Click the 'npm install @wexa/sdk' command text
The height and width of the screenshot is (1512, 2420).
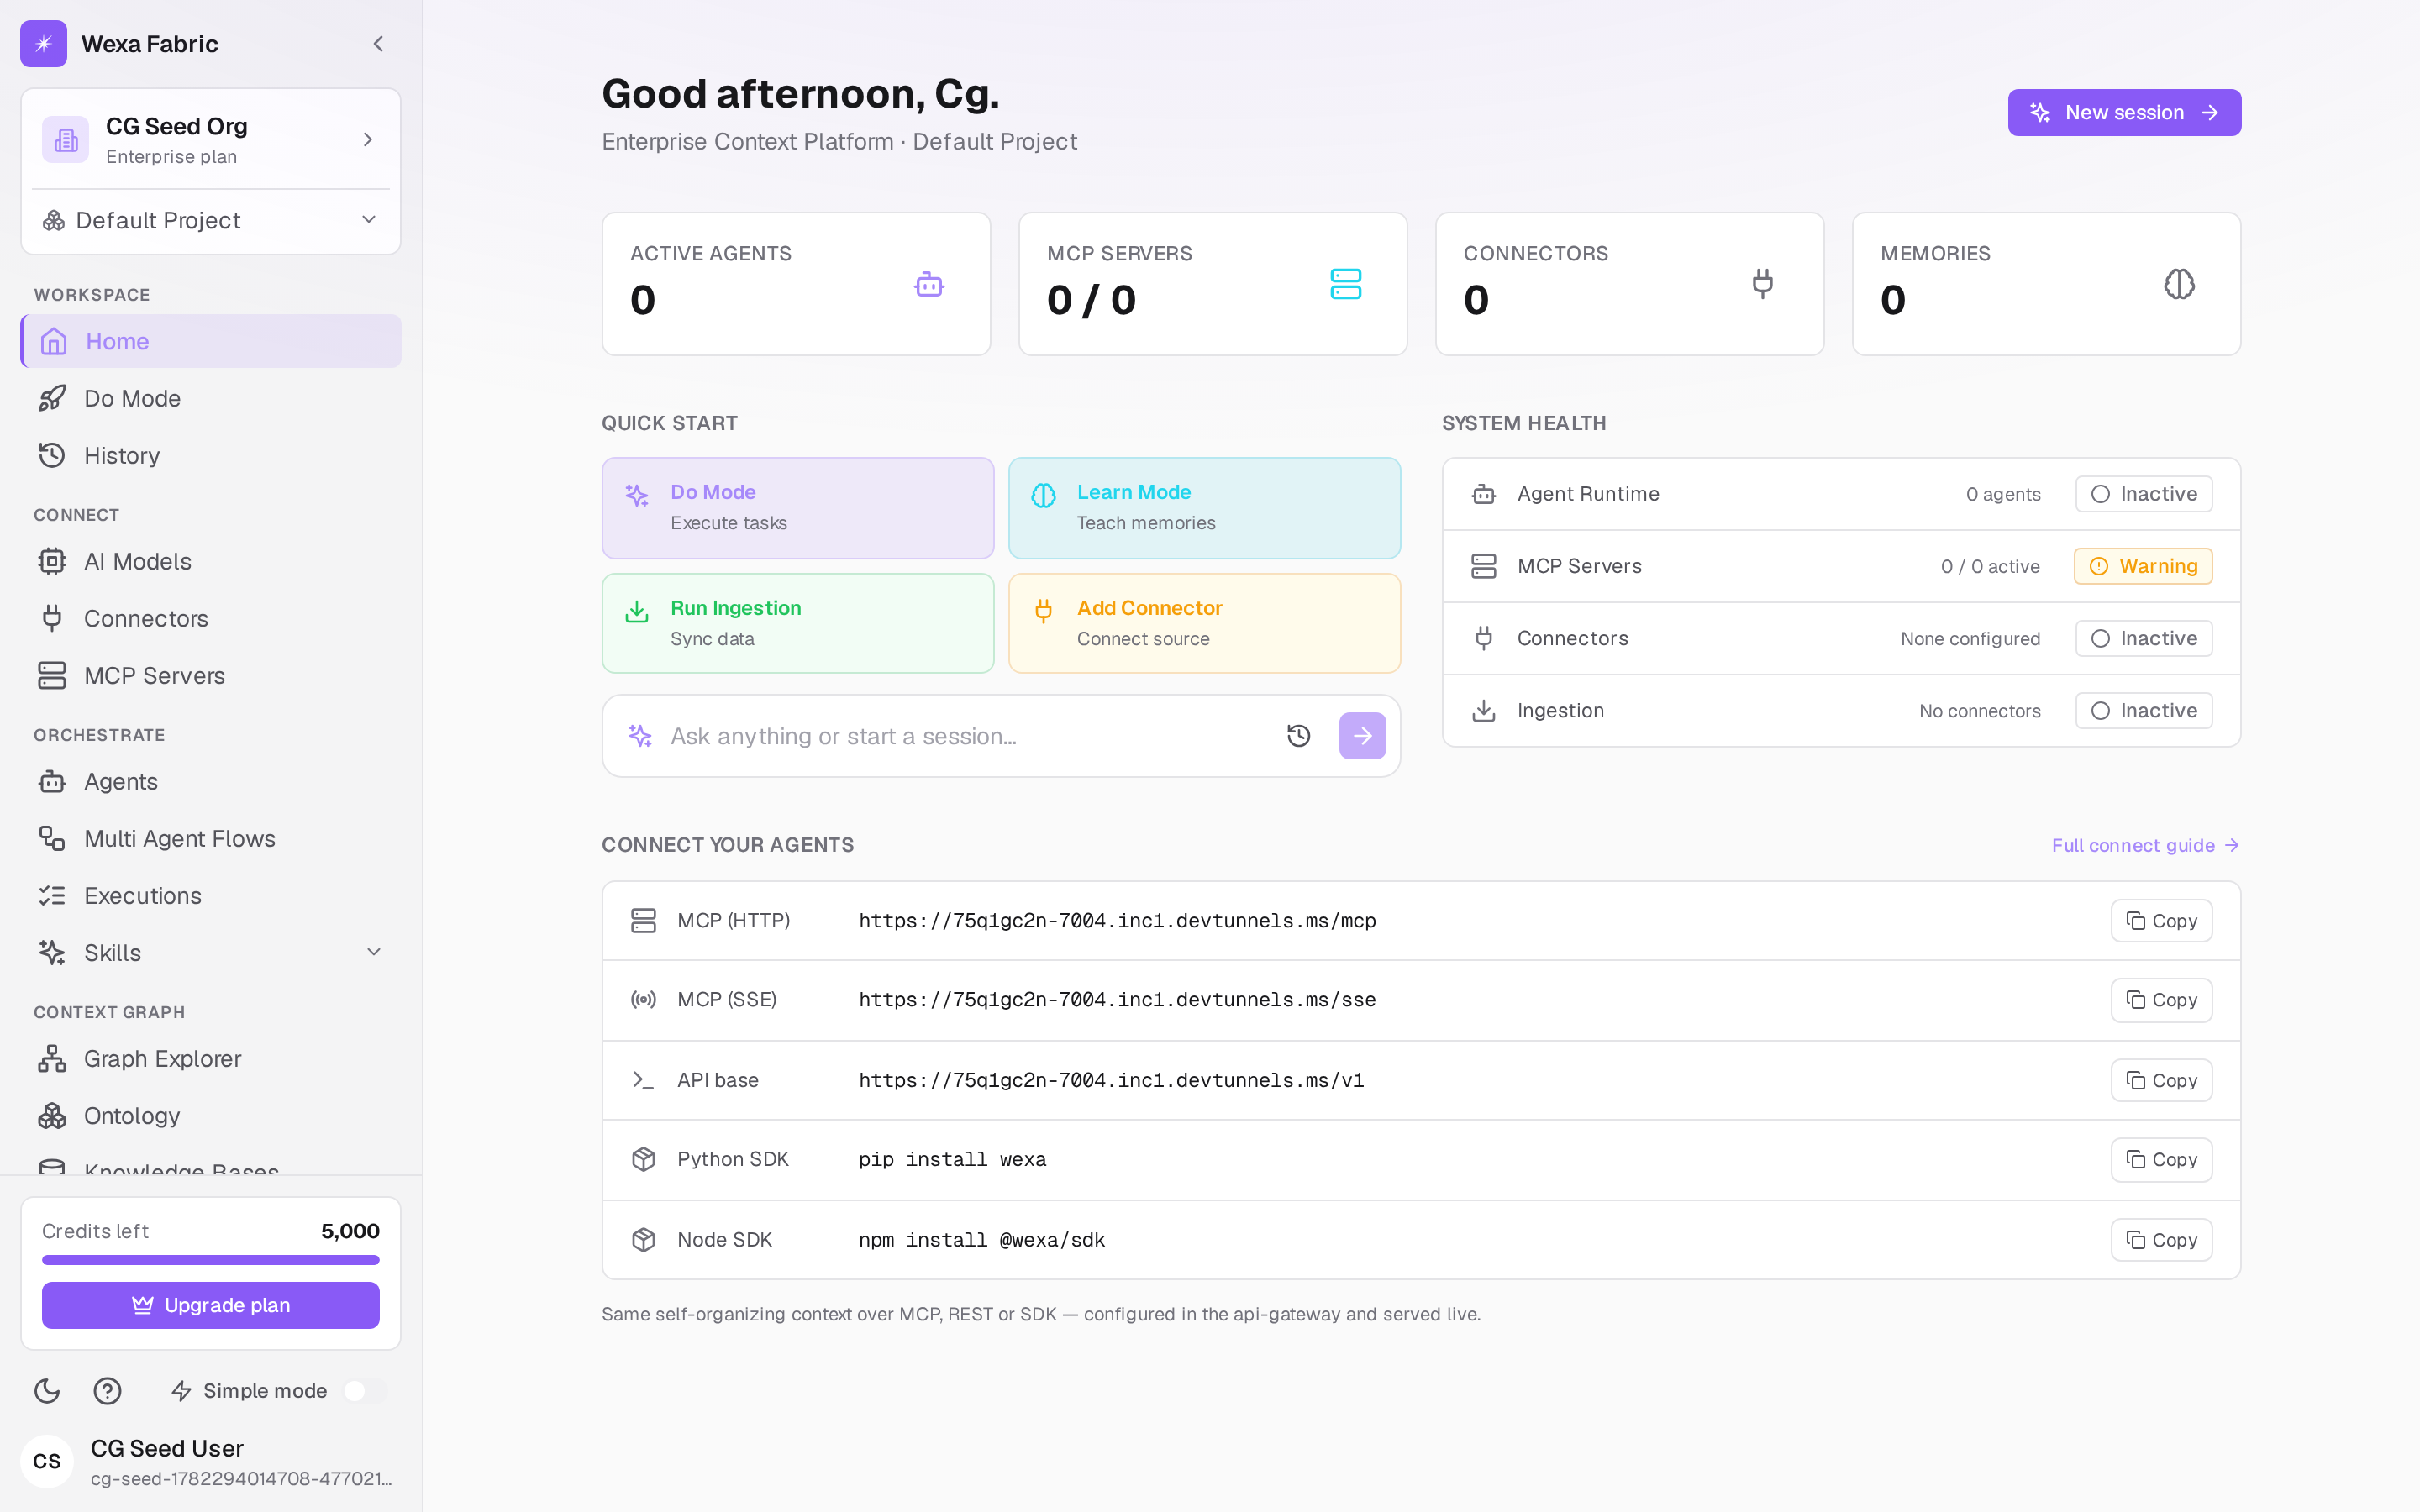point(982,1240)
